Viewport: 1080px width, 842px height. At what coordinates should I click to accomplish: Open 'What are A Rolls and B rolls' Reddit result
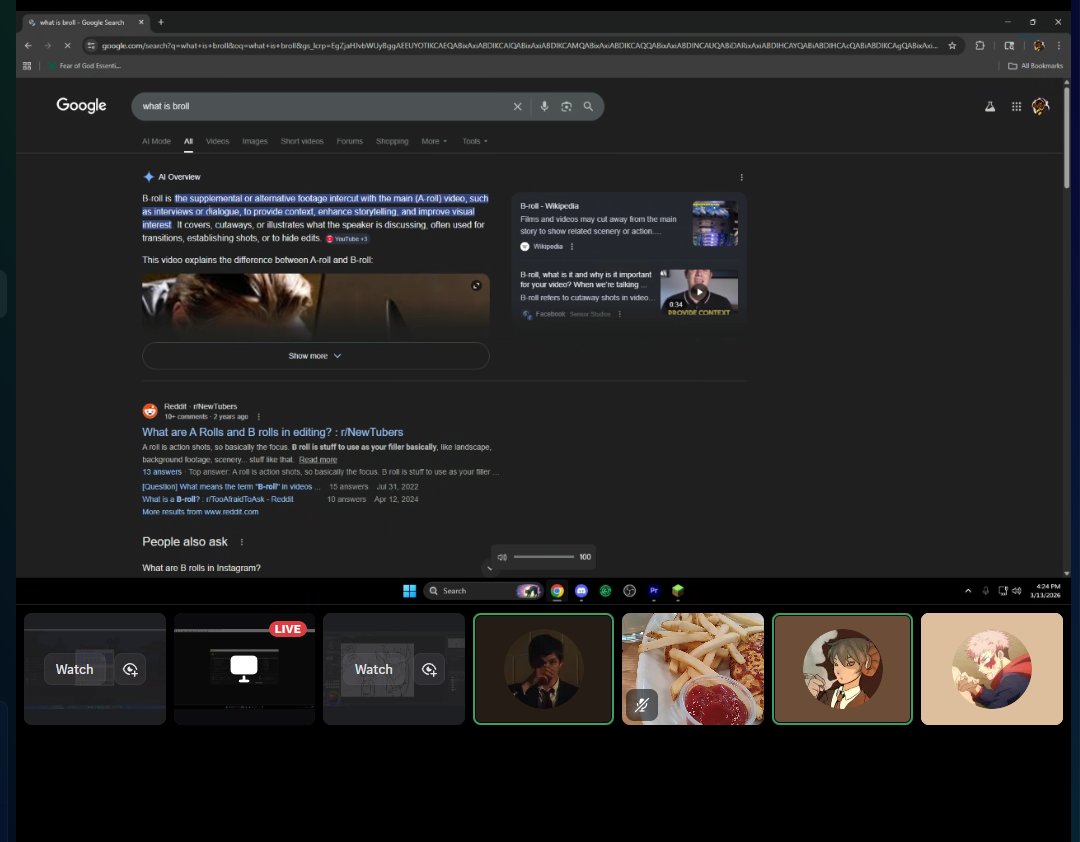click(x=273, y=432)
